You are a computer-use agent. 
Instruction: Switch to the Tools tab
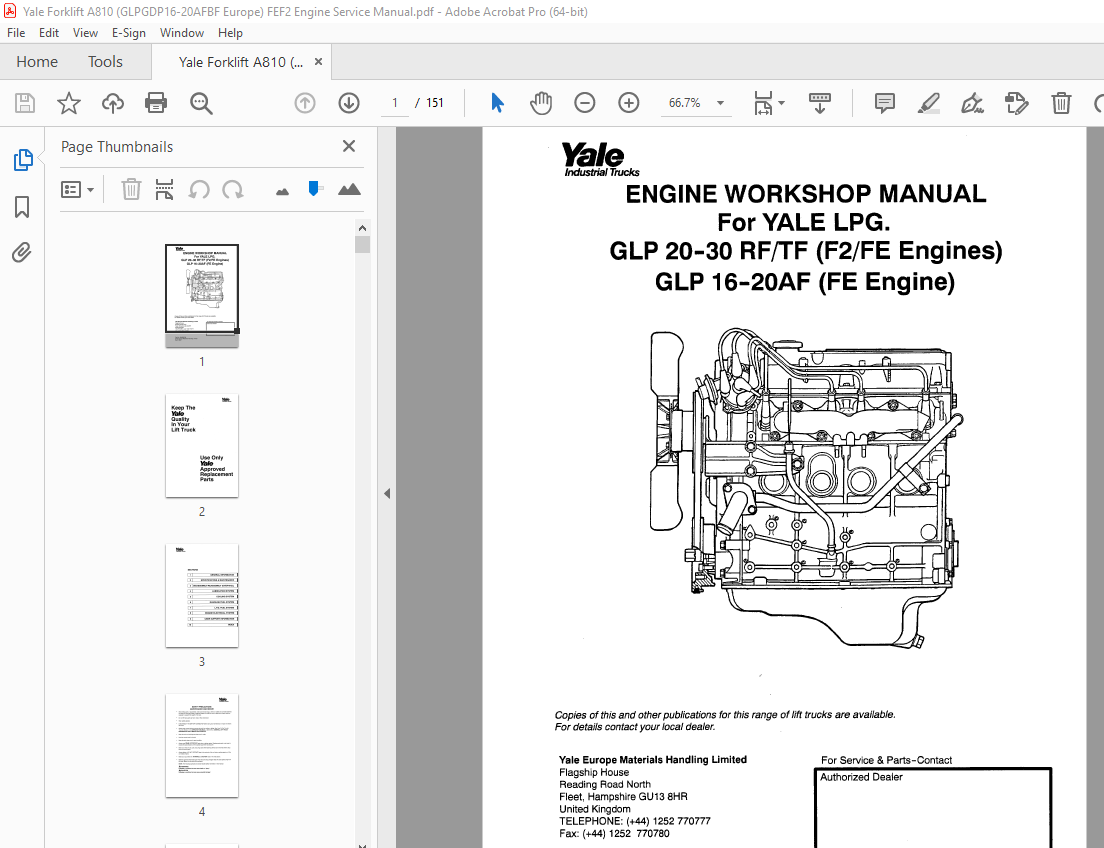click(x=105, y=62)
